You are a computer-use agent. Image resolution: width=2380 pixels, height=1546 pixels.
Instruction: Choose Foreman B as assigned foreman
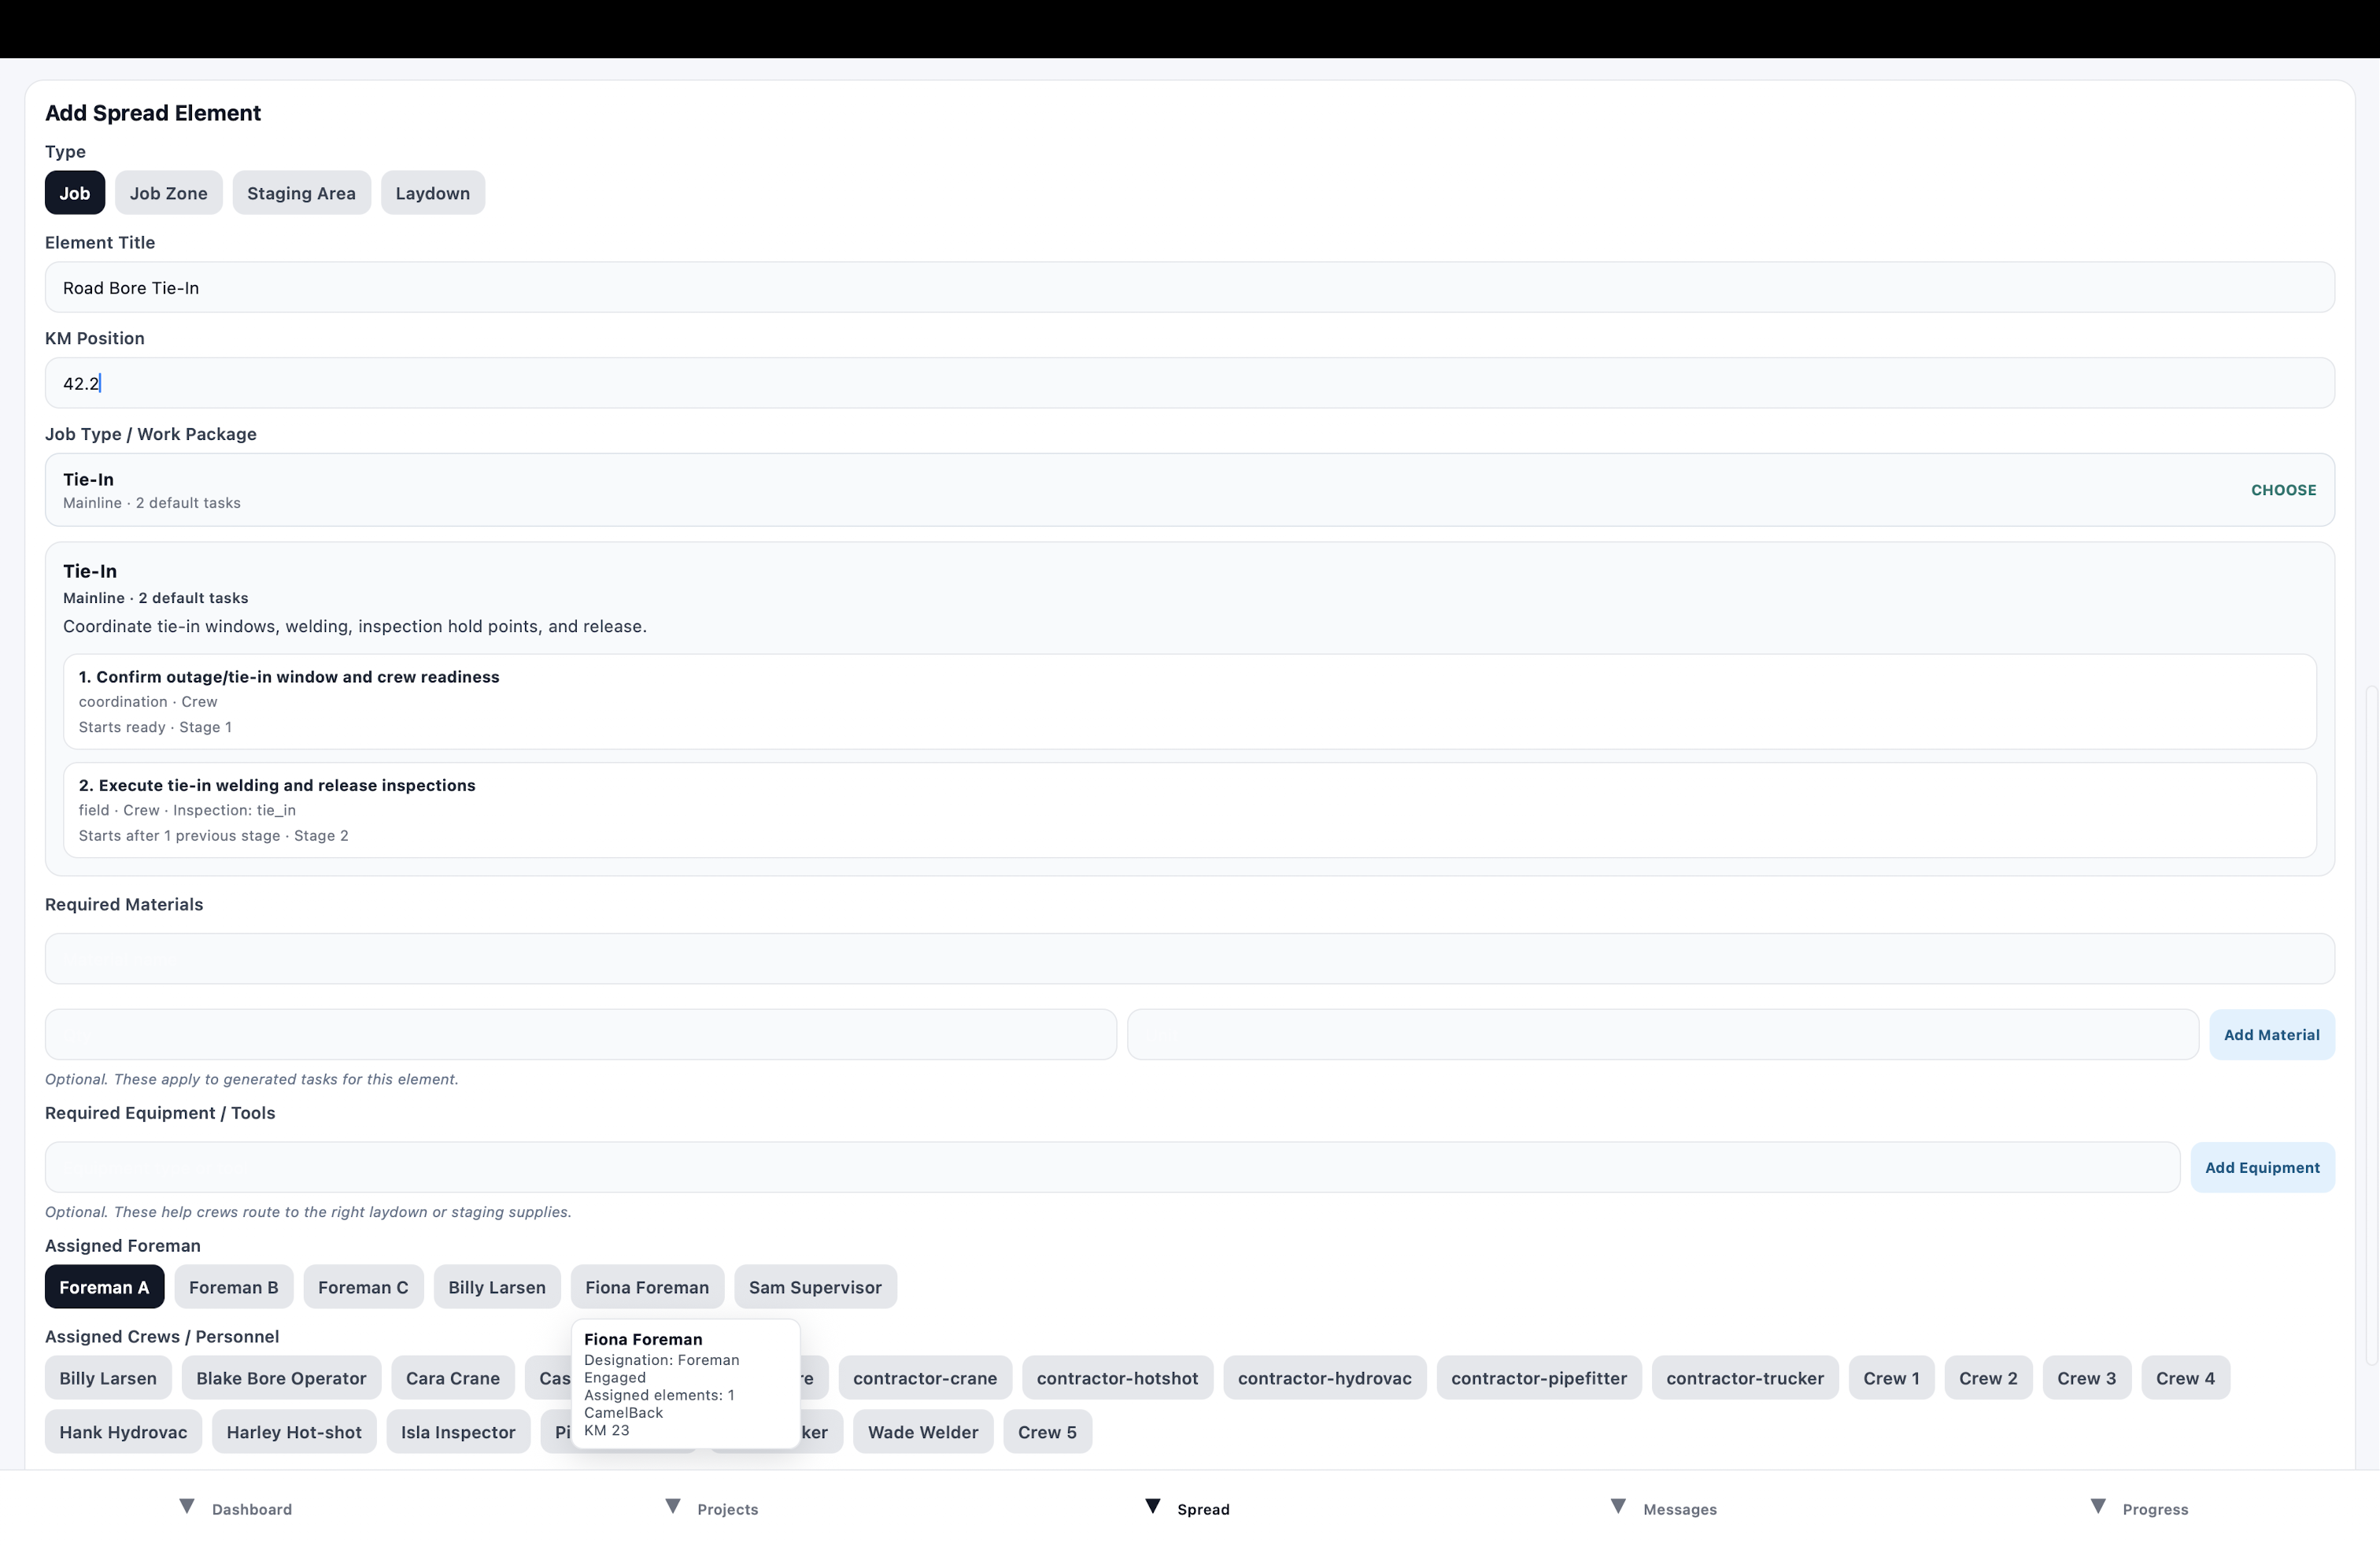234,1287
